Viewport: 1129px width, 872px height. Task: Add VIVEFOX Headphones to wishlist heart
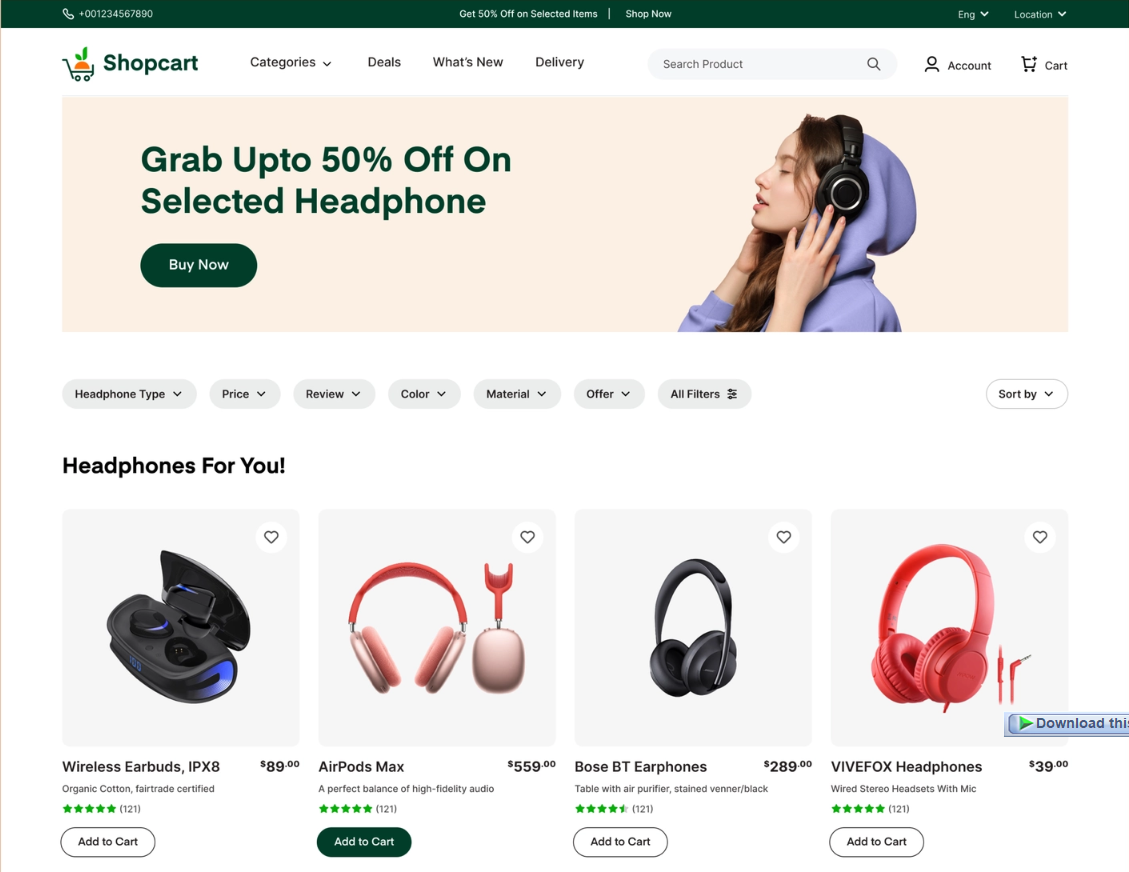tap(1040, 537)
